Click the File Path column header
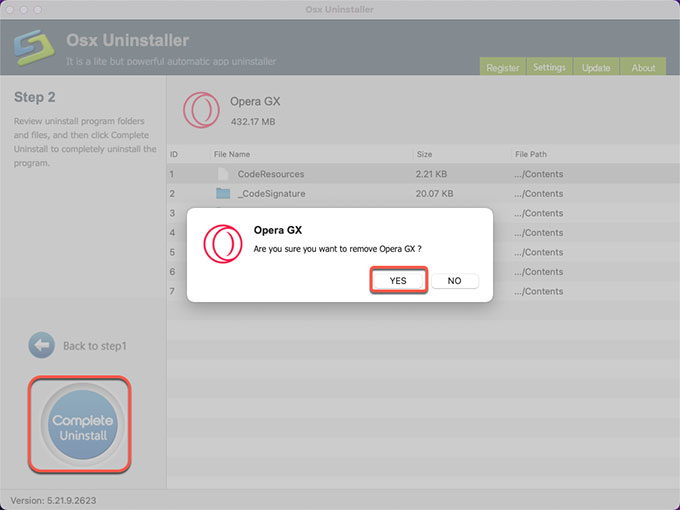The height and width of the screenshot is (510, 680). pyautogui.click(x=532, y=155)
